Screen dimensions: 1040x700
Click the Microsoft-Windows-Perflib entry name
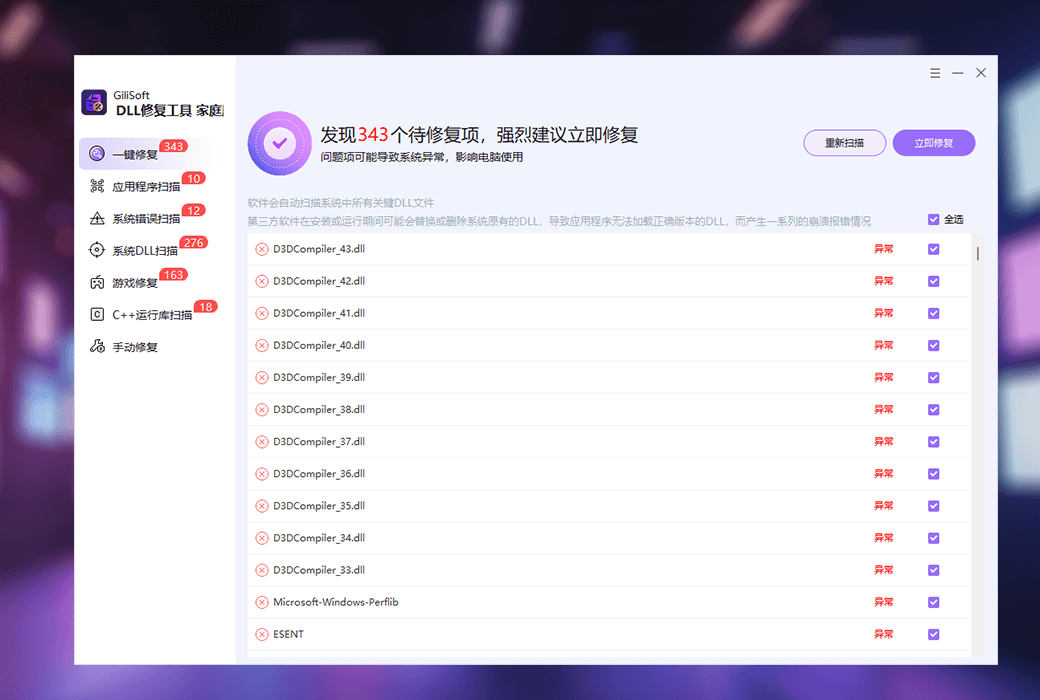[336, 602]
